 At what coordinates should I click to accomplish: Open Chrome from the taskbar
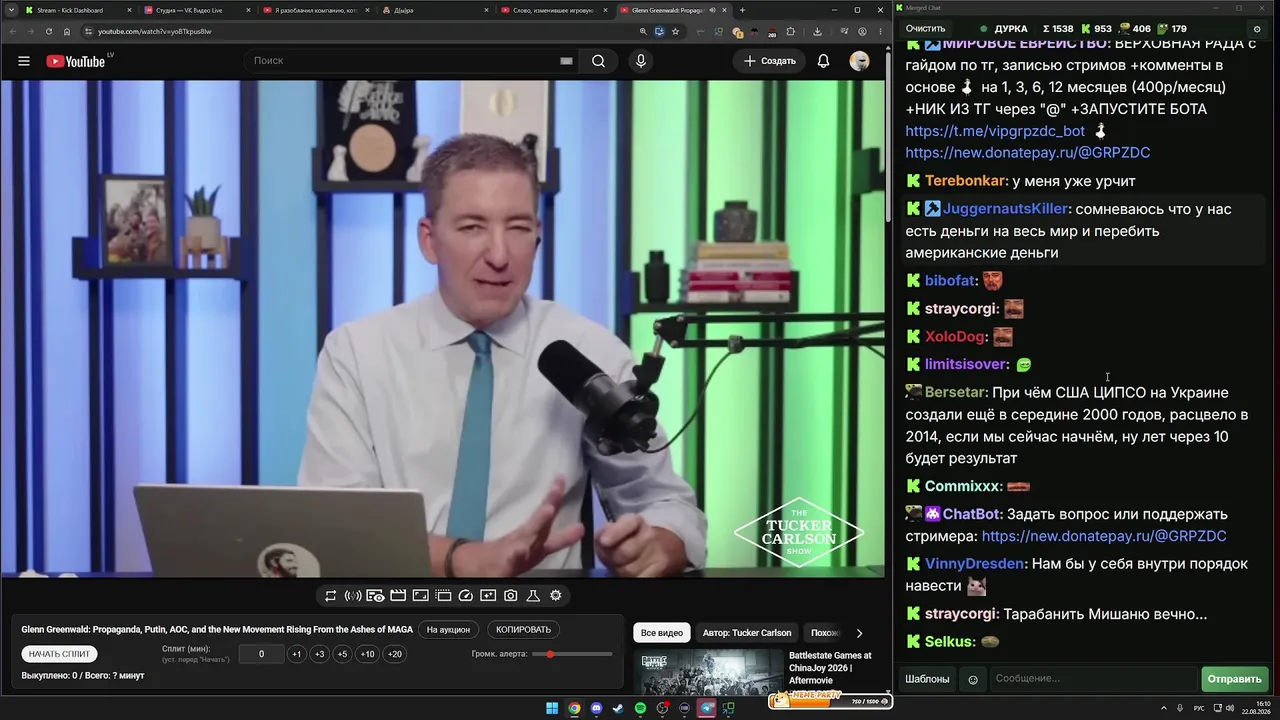click(574, 709)
